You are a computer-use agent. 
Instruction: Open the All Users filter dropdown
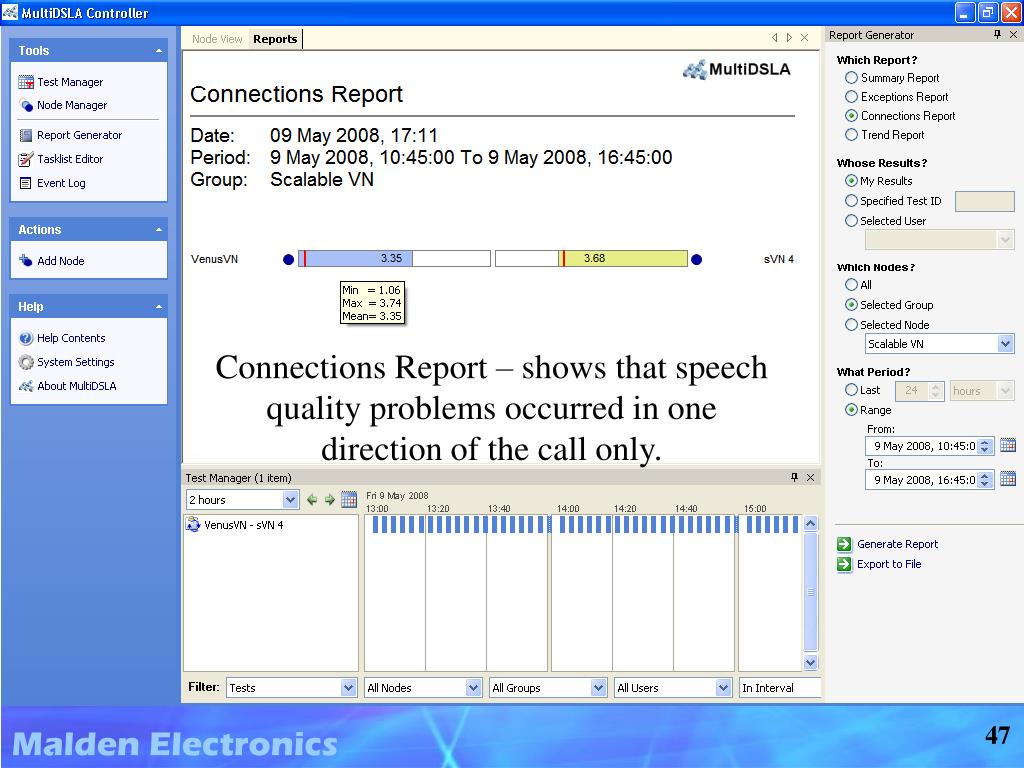(723, 688)
